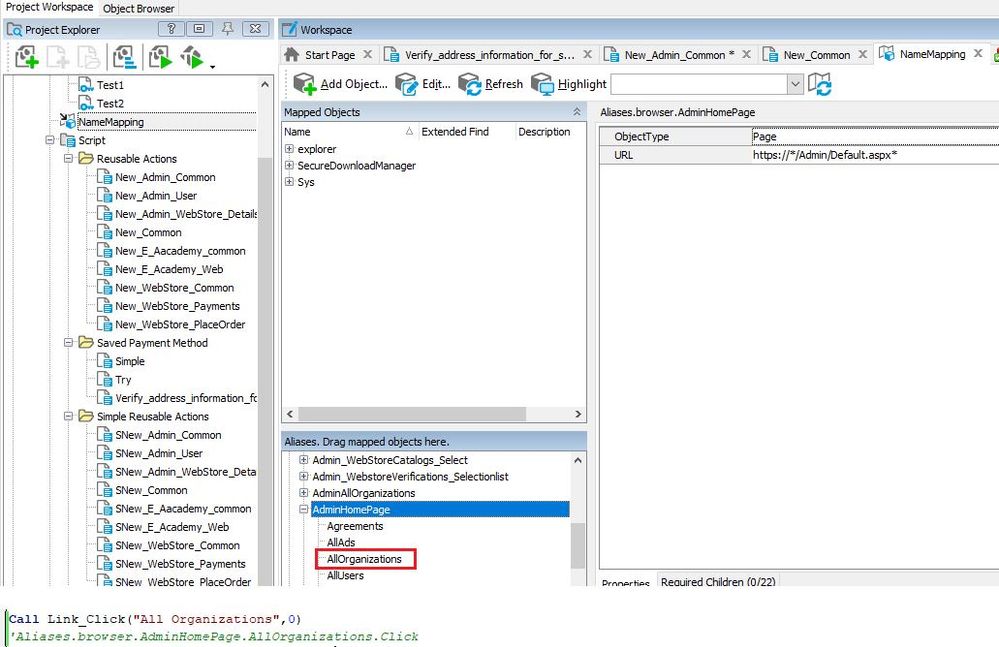Open the New_Common editor tab

(816, 55)
